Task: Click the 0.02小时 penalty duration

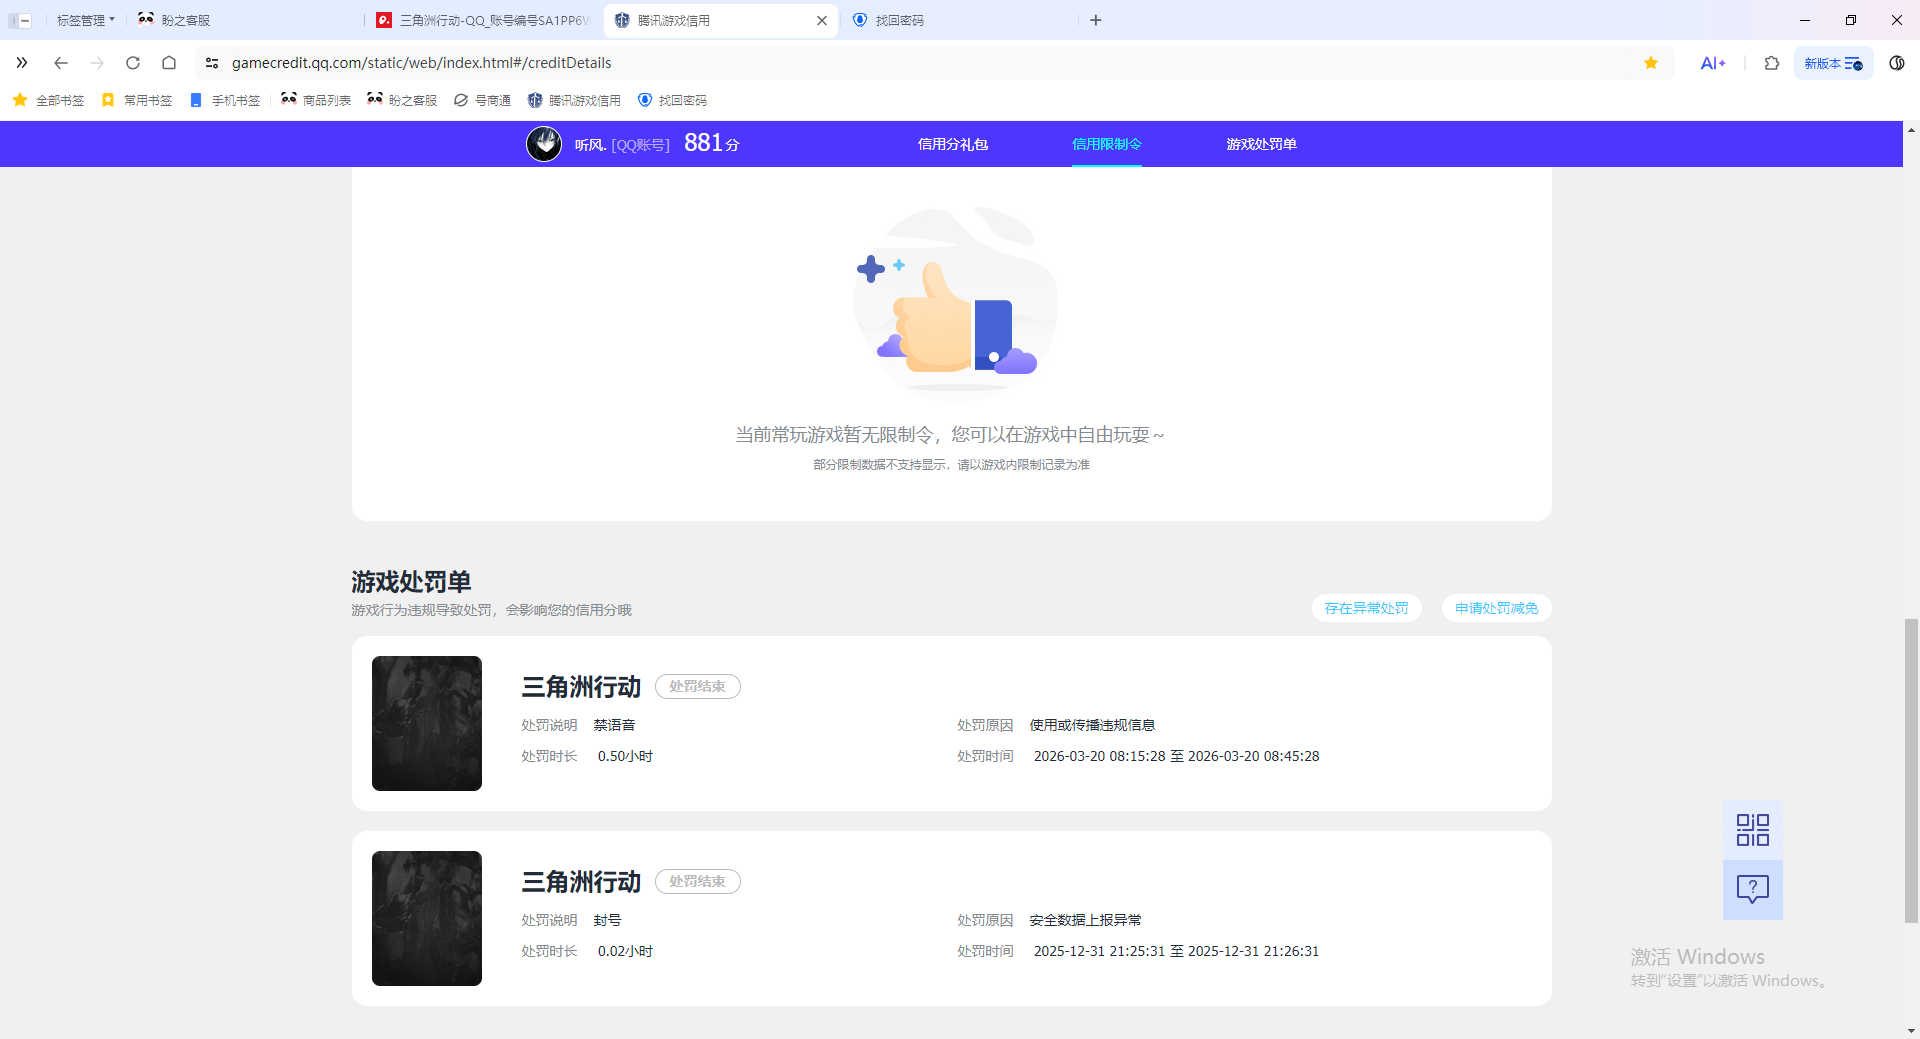Action: click(625, 951)
